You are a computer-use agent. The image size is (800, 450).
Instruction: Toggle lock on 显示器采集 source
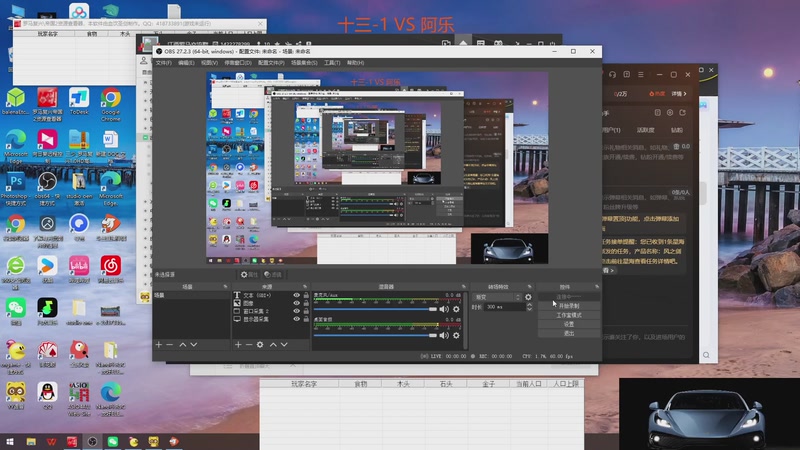tap(306, 319)
